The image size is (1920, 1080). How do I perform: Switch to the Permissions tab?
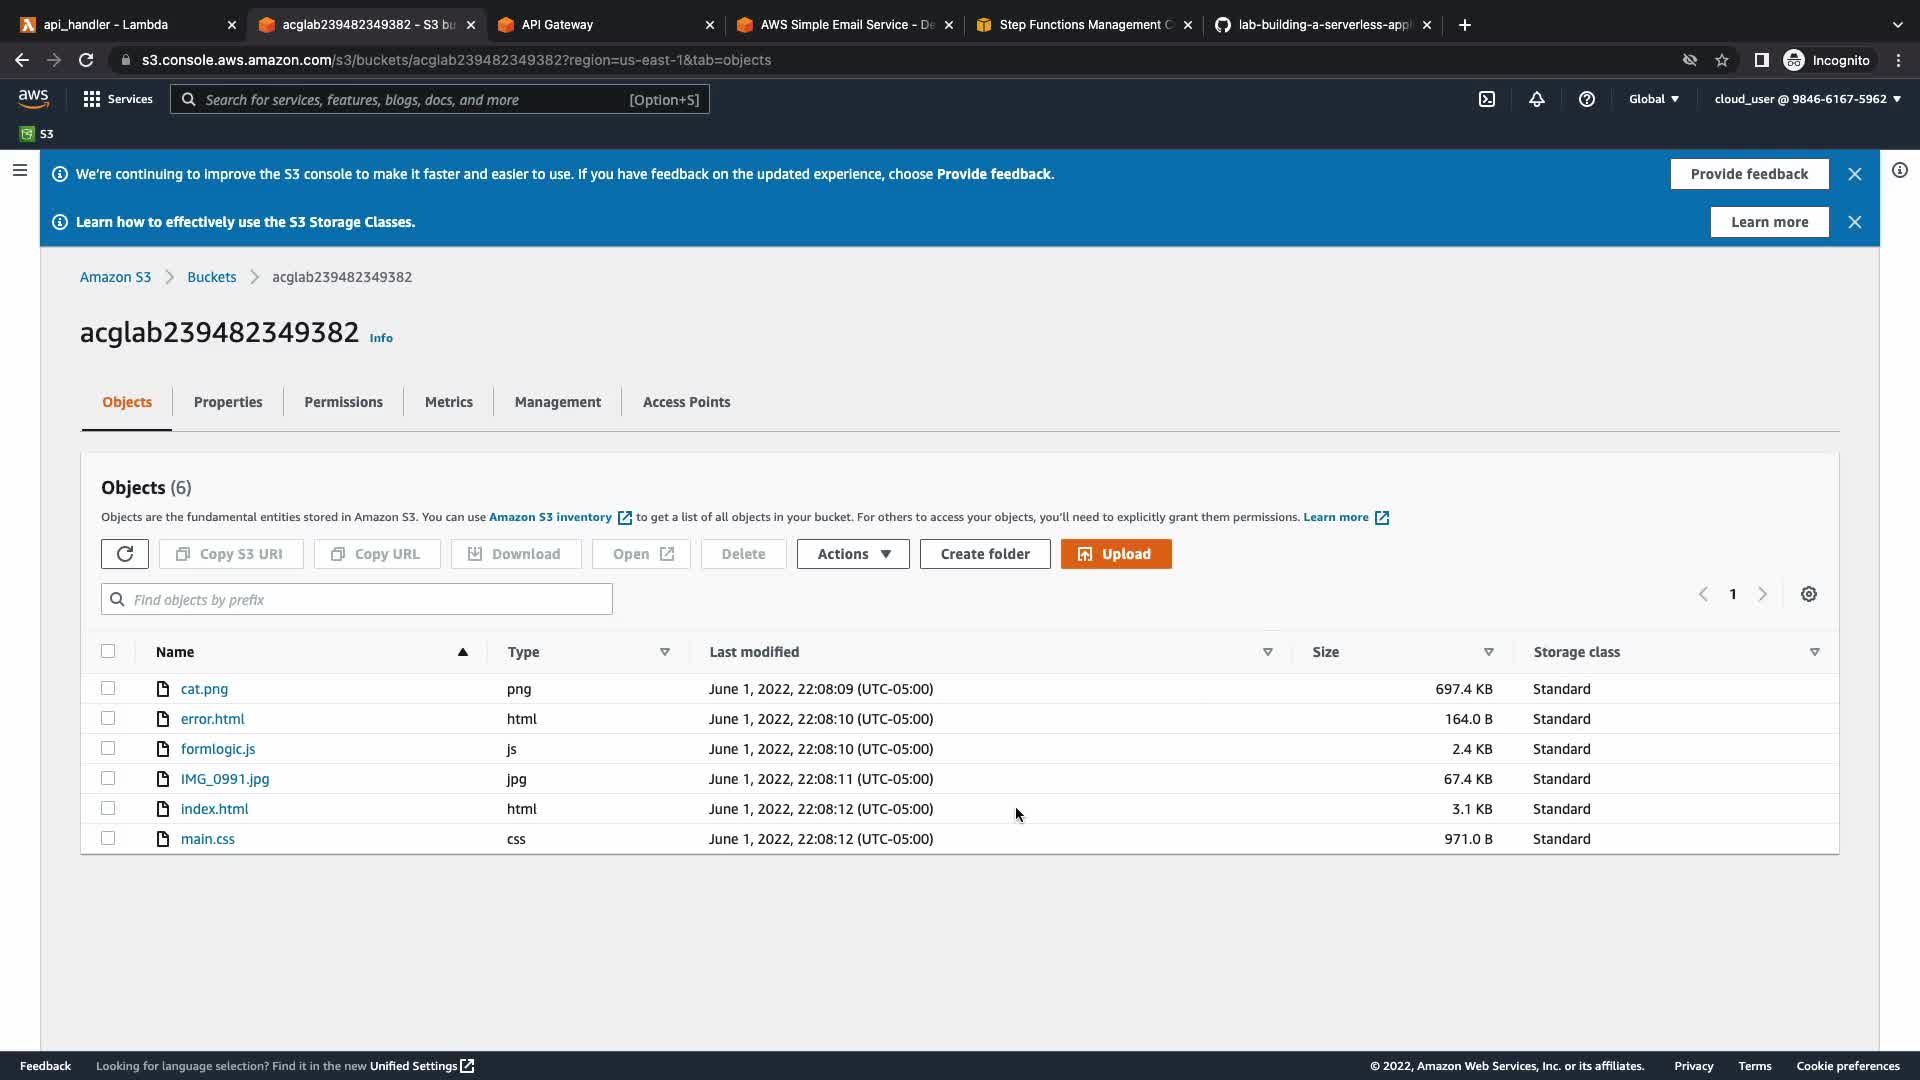(x=343, y=402)
